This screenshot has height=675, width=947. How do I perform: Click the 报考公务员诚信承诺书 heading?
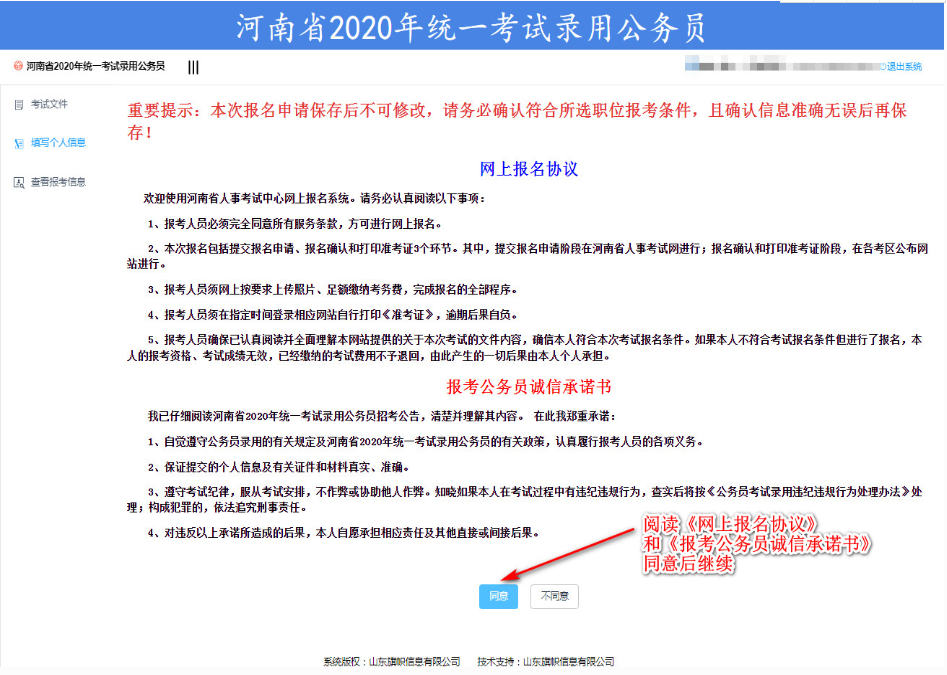pyautogui.click(x=528, y=387)
